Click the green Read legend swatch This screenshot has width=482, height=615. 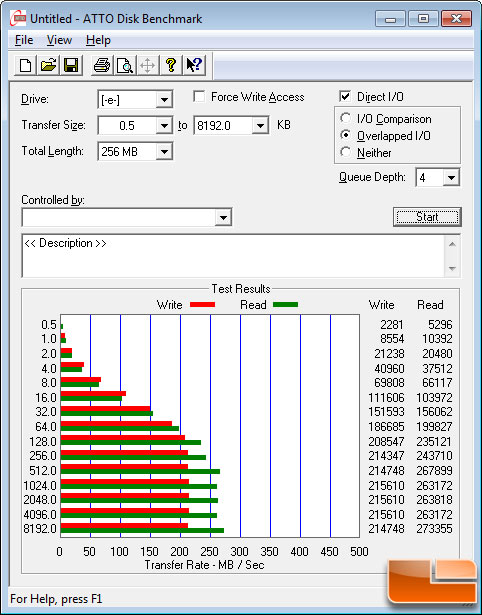pyautogui.click(x=286, y=305)
